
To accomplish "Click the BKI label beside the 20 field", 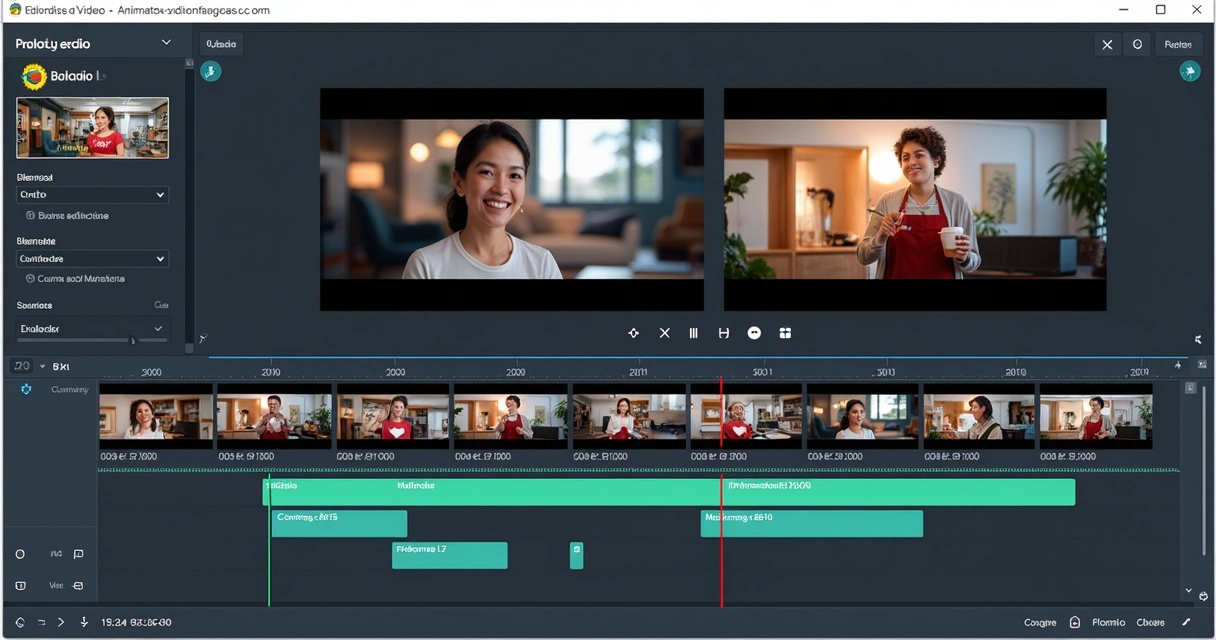I will (61, 367).
